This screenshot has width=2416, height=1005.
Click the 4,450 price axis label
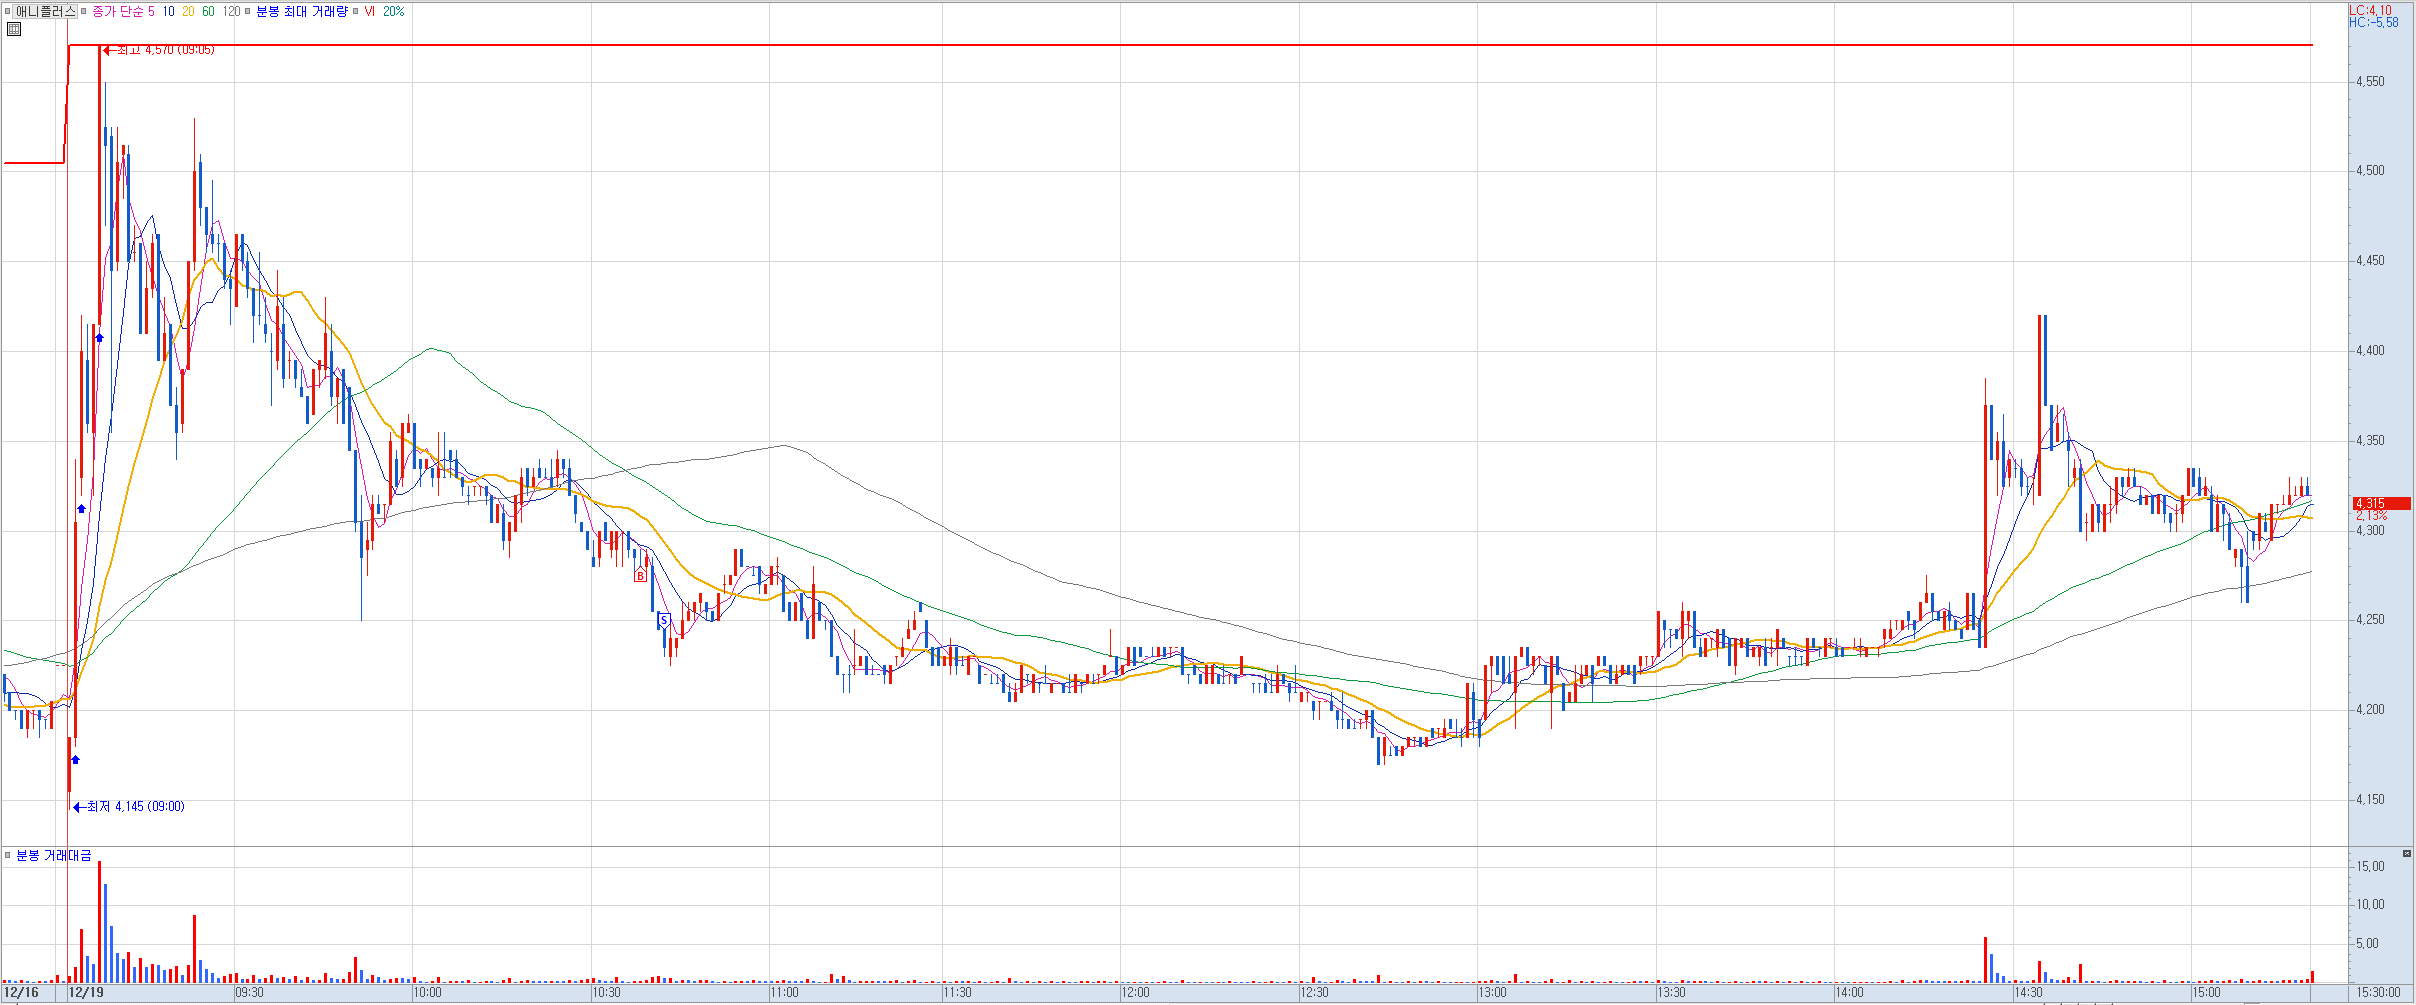pos(2370,261)
